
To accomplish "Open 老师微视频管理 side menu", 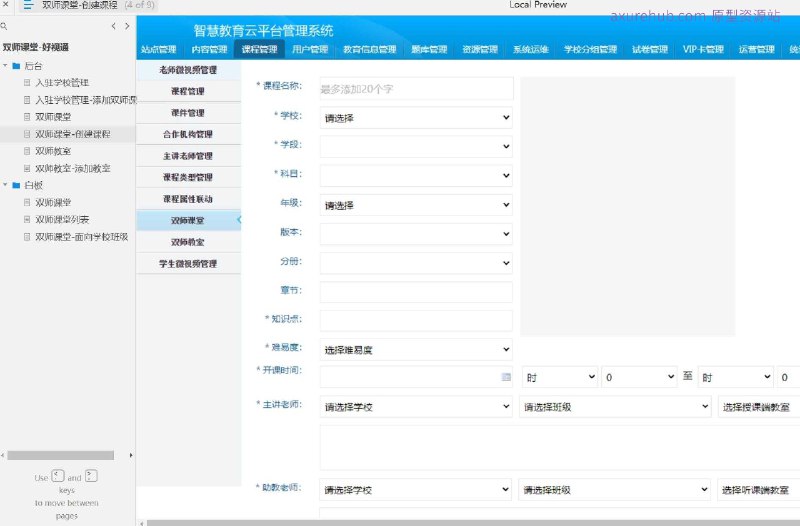I will [x=188, y=70].
